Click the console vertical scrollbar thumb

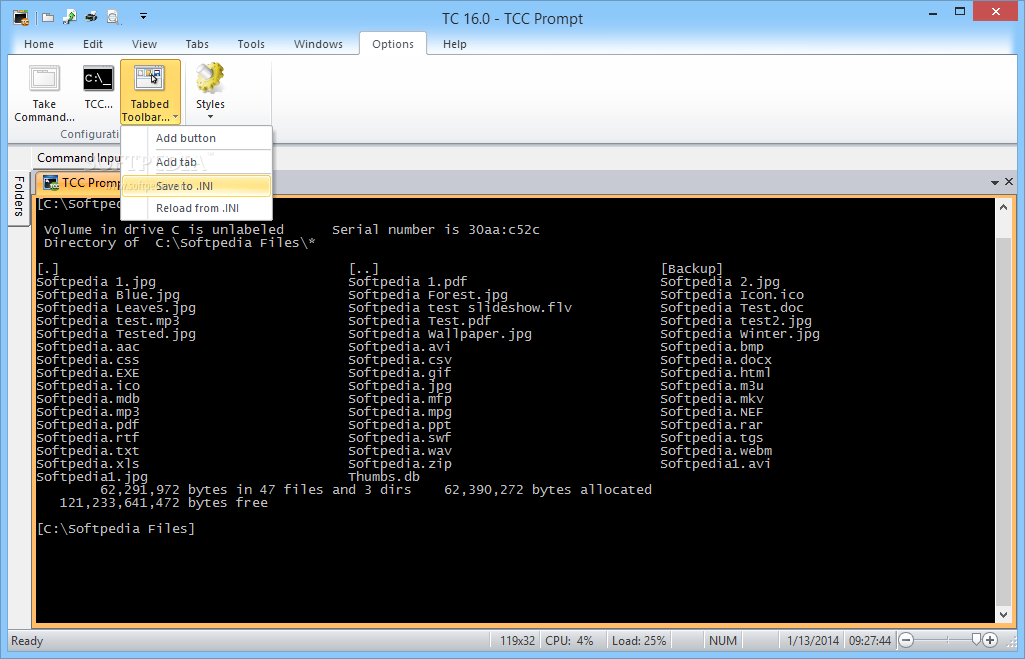[1003, 422]
